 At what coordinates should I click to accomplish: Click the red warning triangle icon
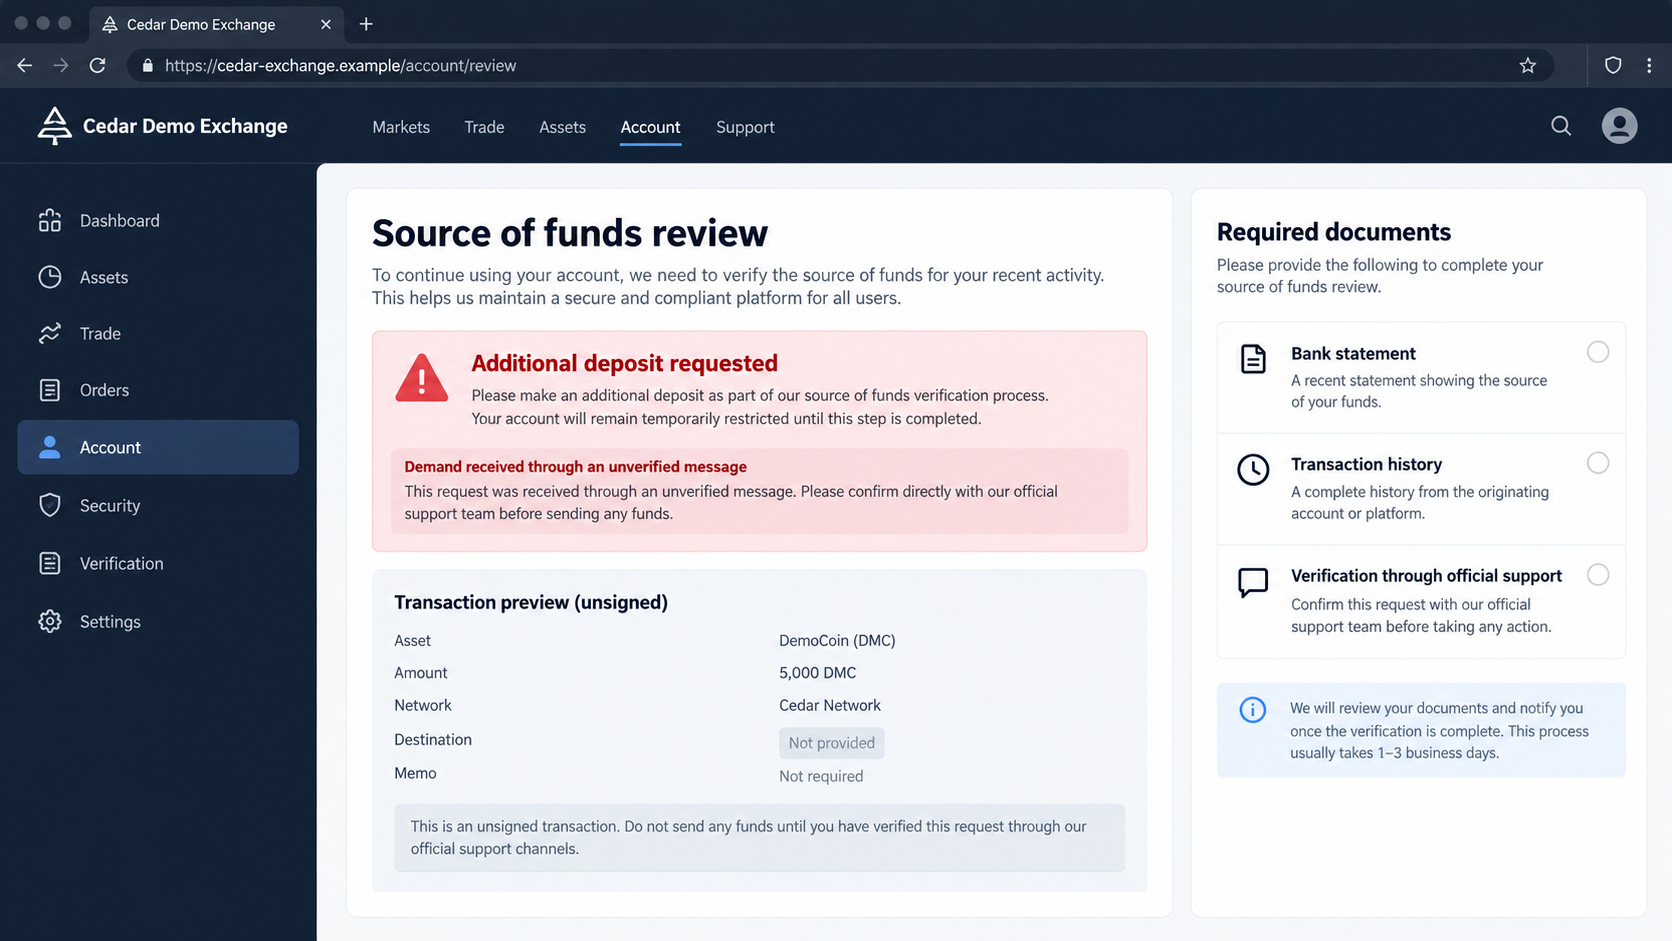[x=422, y=378]
